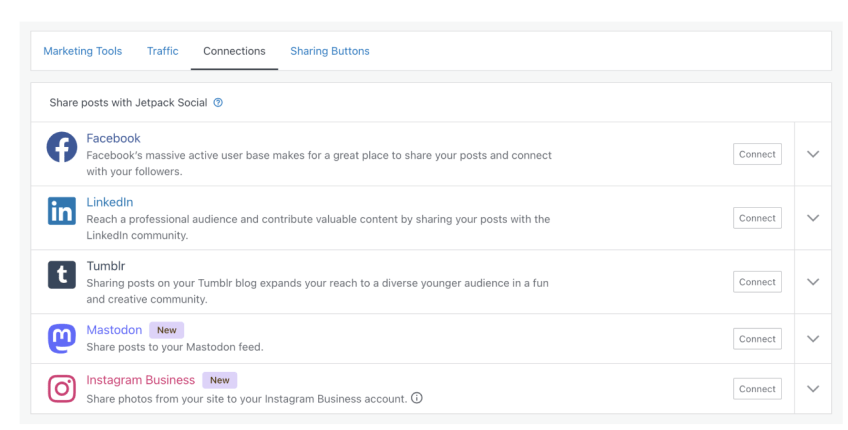Expand the Facebook connection details

click(812, 154)
